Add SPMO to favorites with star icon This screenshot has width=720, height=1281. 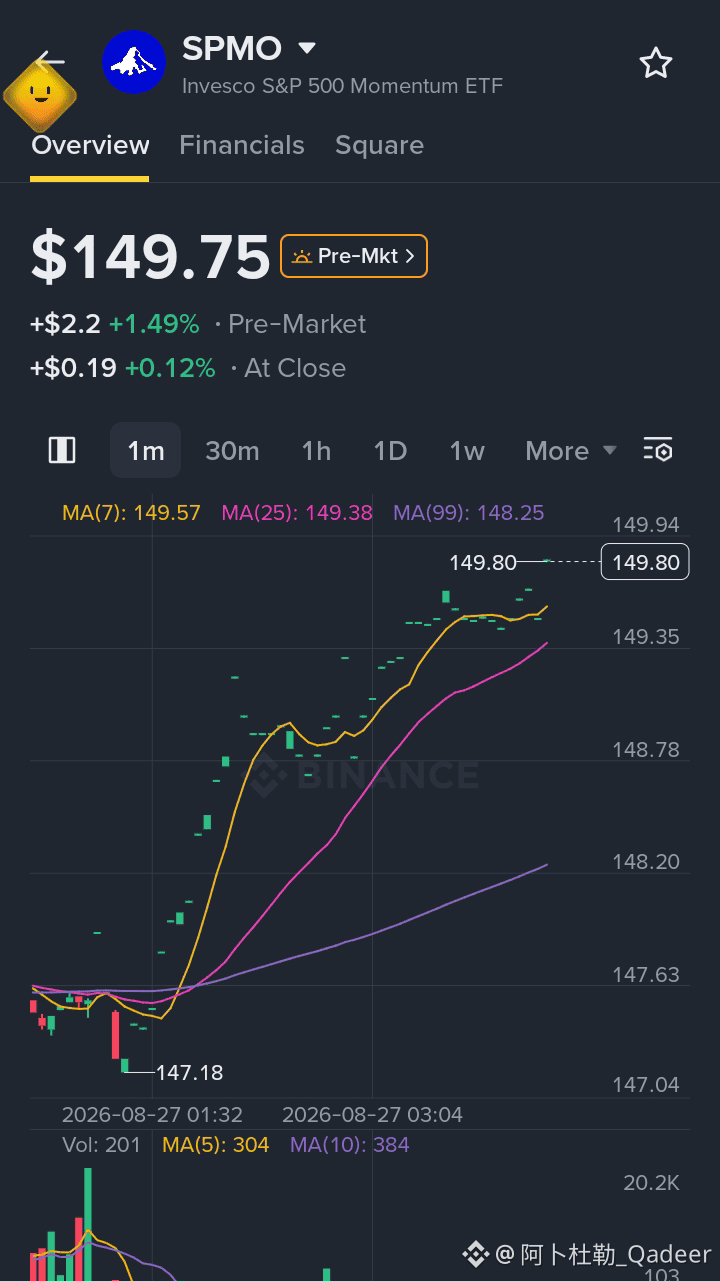point(656,63)
